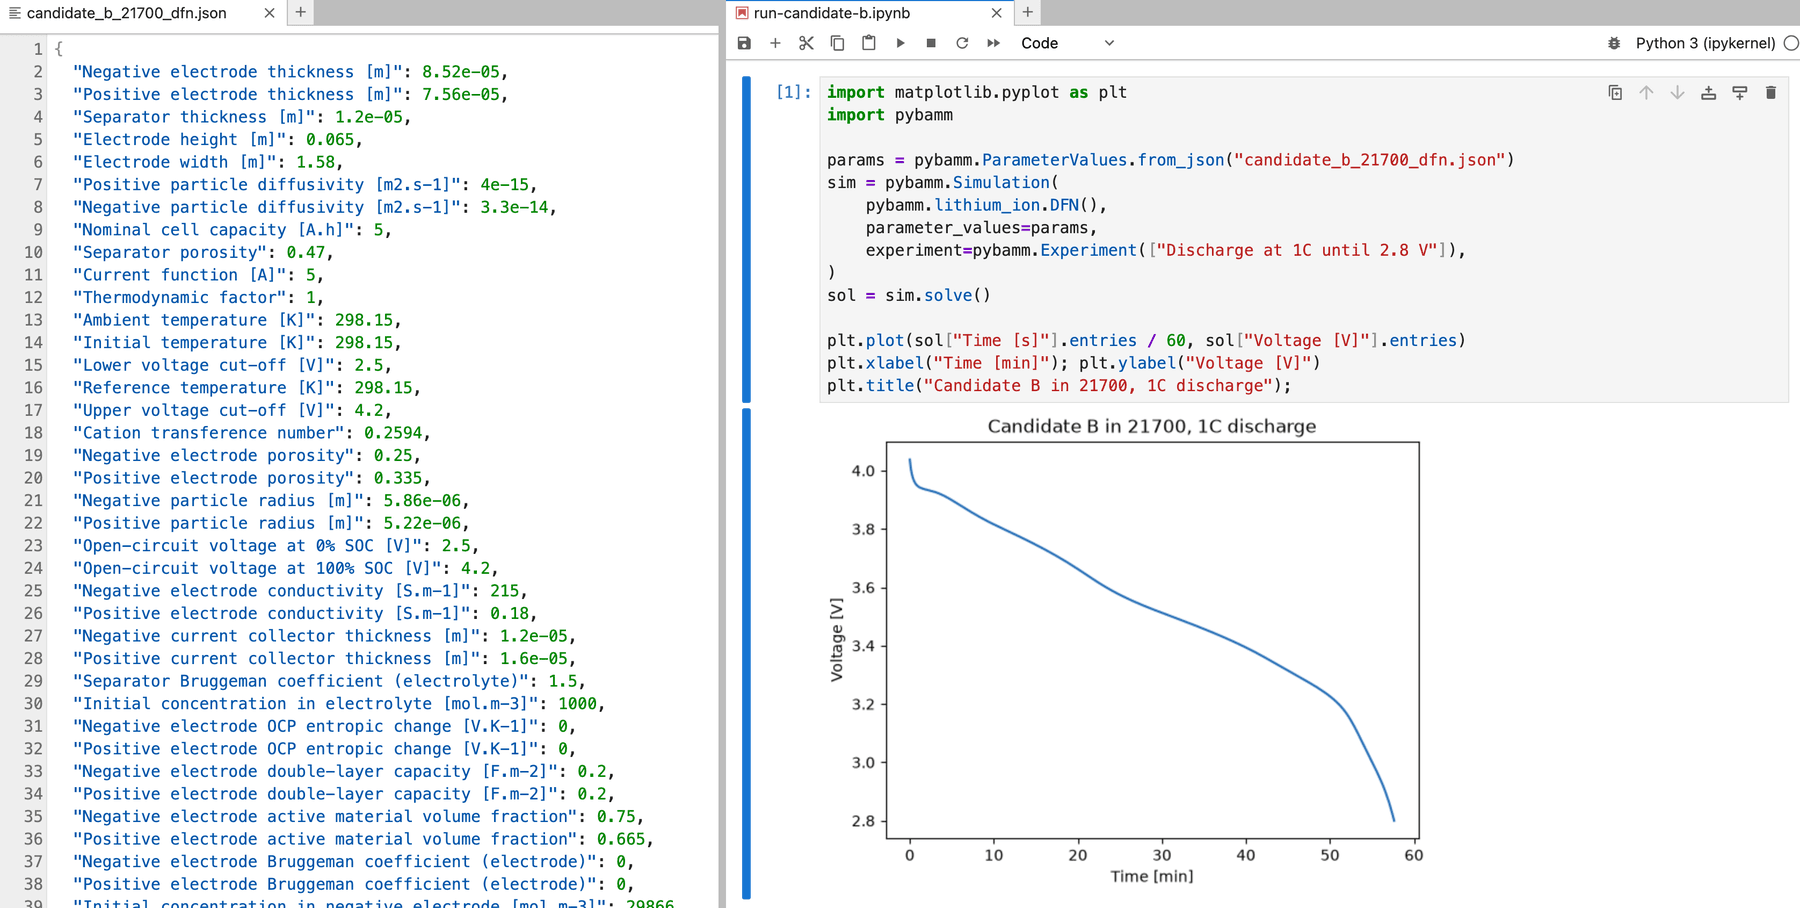Switch to run-candidate-b.ipynb tab
1800x908 pixels.
click(x=832, y=13)
